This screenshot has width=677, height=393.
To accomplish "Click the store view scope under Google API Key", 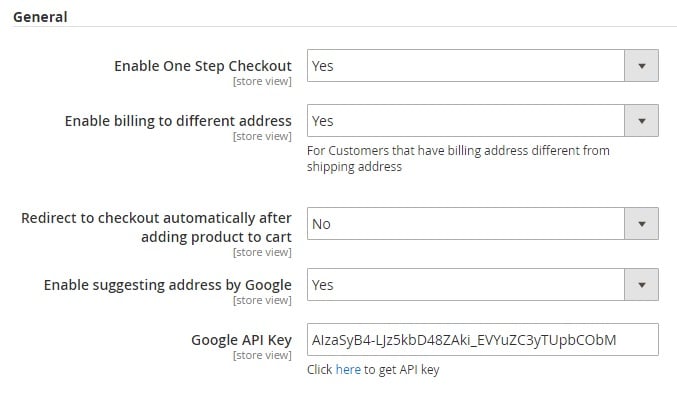I will coord(262,355).
